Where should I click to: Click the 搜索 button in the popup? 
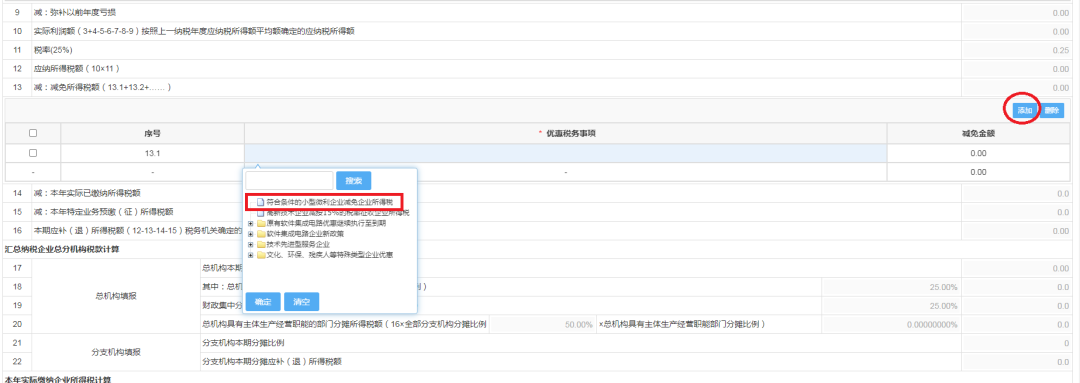click(x=353, y=181)
